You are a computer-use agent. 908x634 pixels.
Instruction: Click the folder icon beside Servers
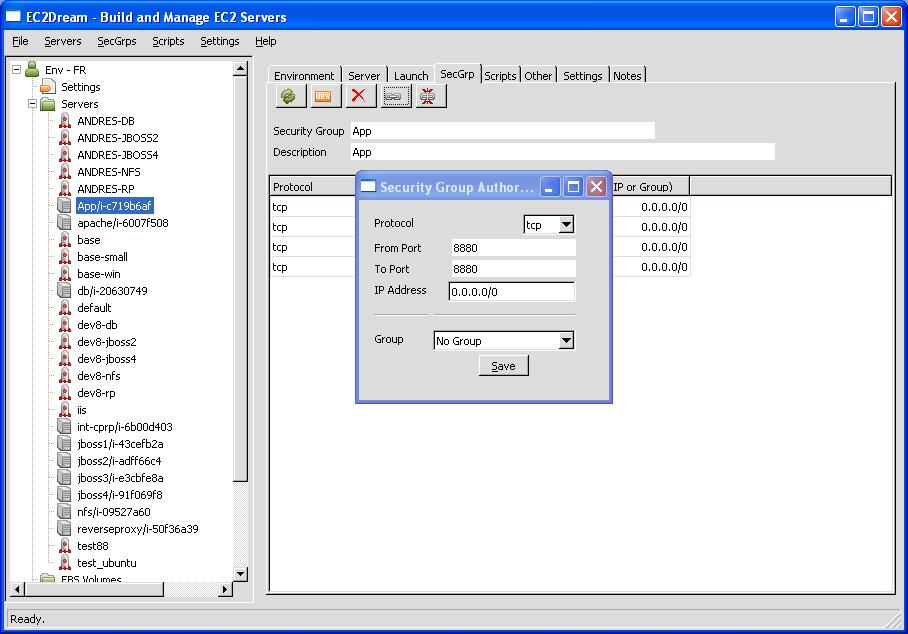click(48, 104)
